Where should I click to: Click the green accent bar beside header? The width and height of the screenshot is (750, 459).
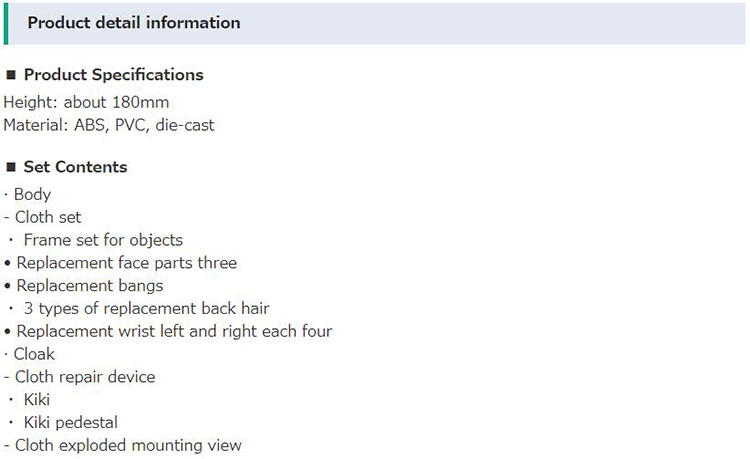[x=6, y=23]
